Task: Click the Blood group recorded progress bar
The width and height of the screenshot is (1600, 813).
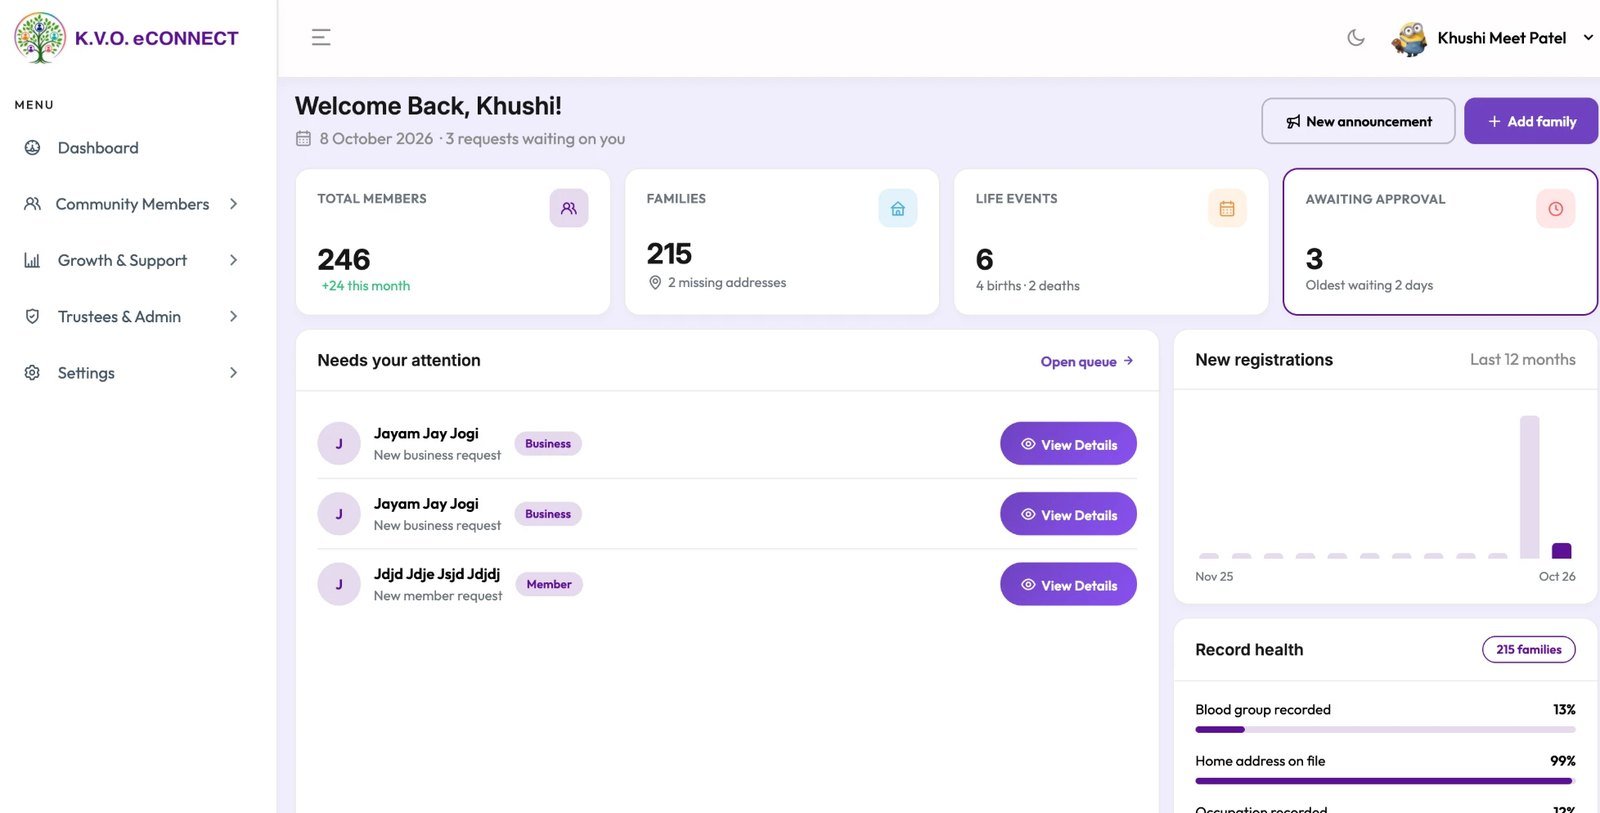Action: tap(1385, 729)
